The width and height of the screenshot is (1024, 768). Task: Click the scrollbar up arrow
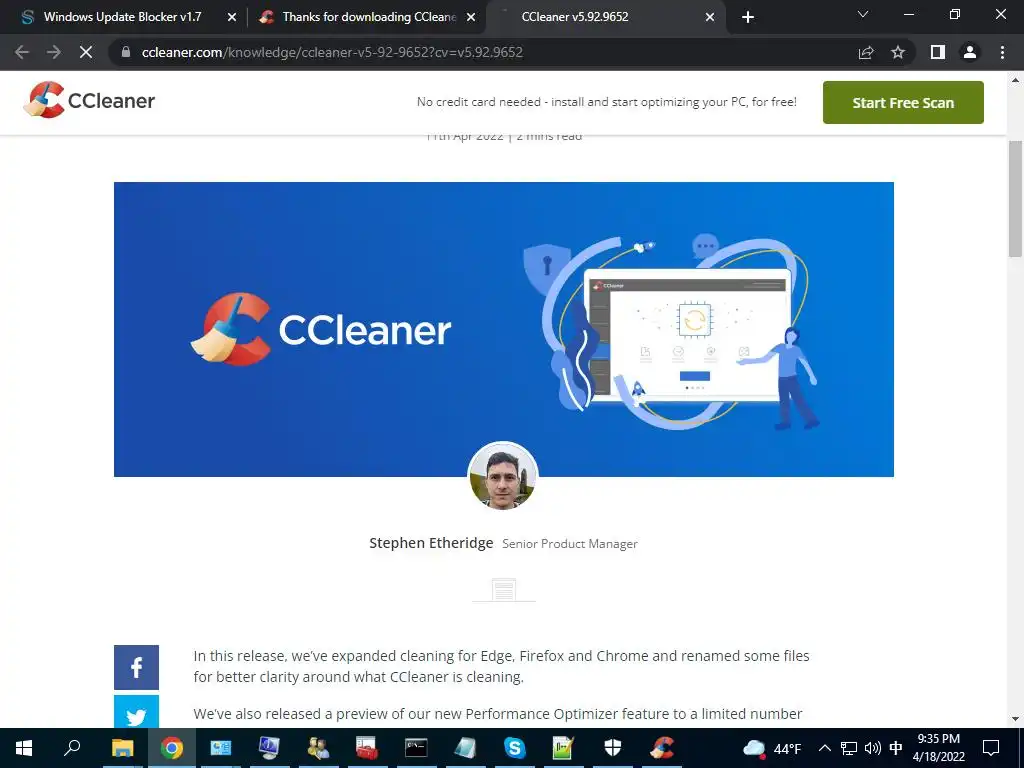[1015, 80]
